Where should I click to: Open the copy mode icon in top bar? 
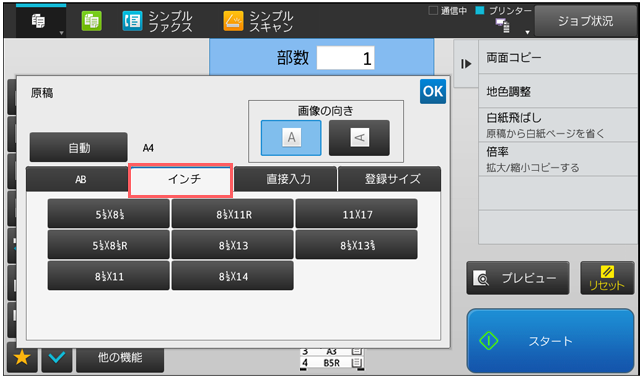coord(39,21)
